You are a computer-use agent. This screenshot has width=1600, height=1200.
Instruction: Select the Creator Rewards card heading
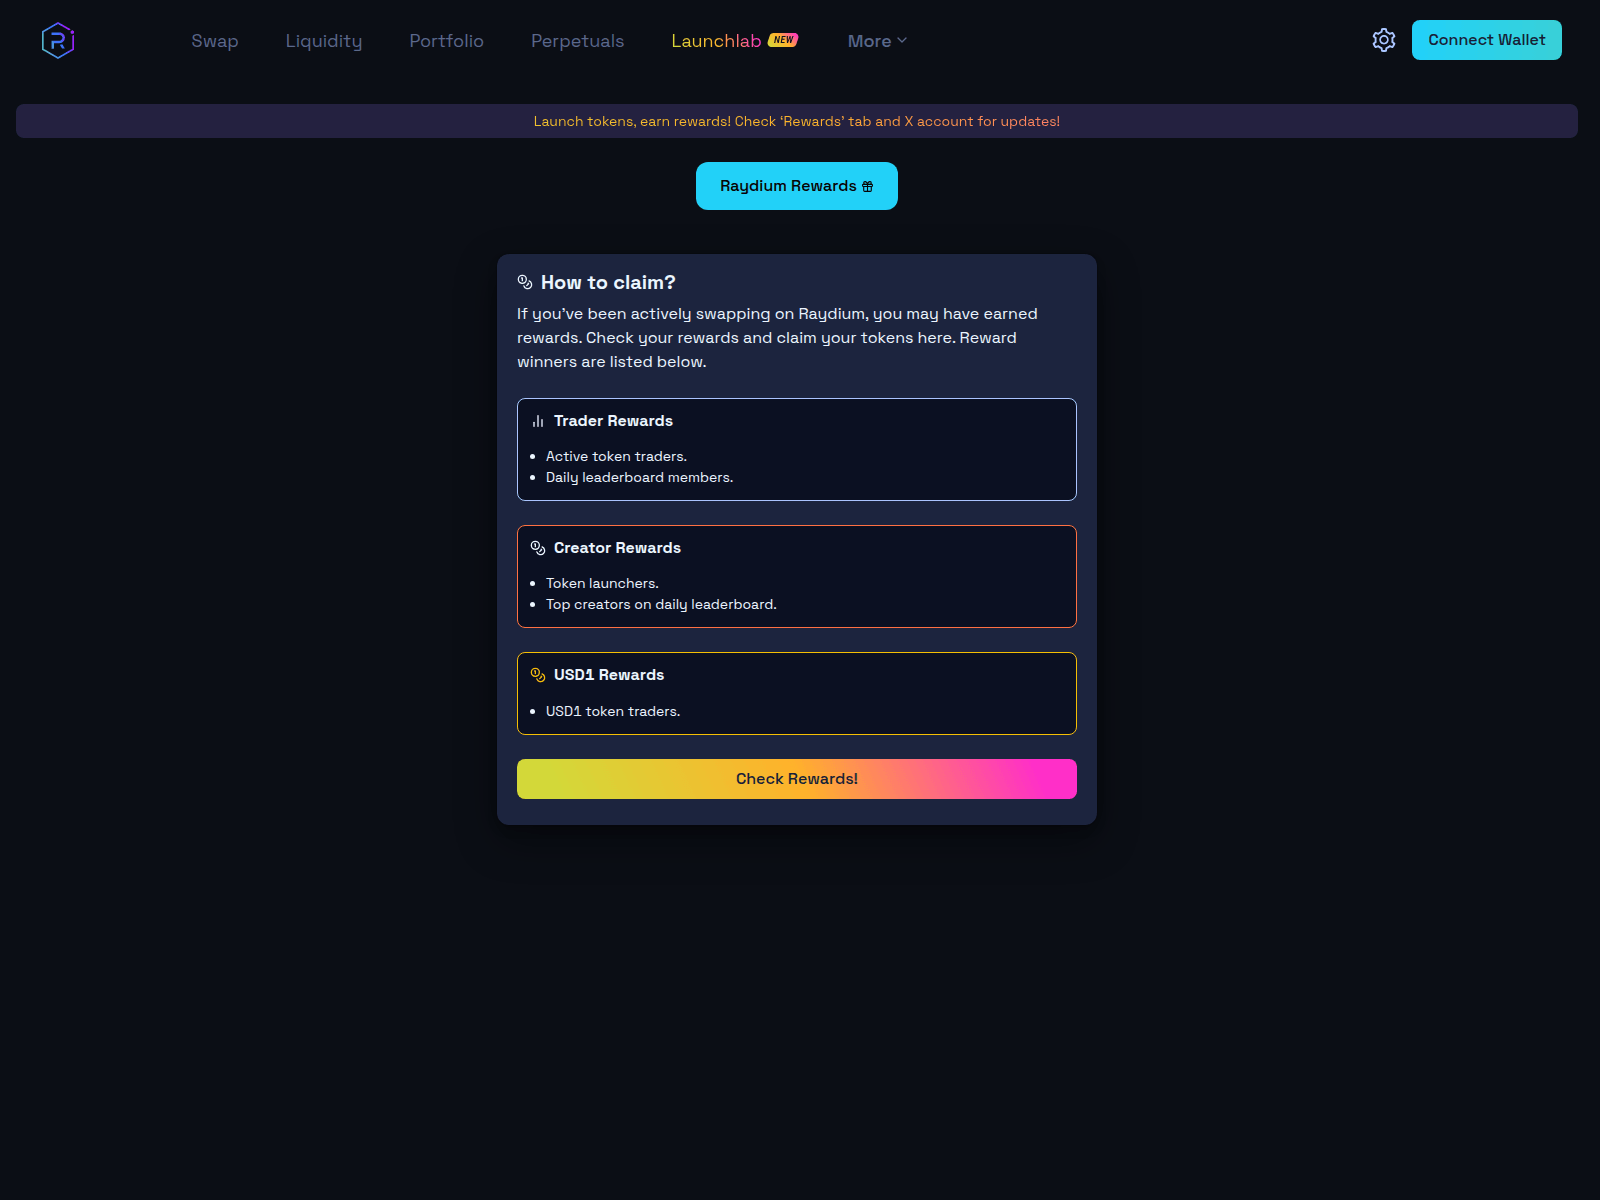pyautogui.click(x=617, y=548)
